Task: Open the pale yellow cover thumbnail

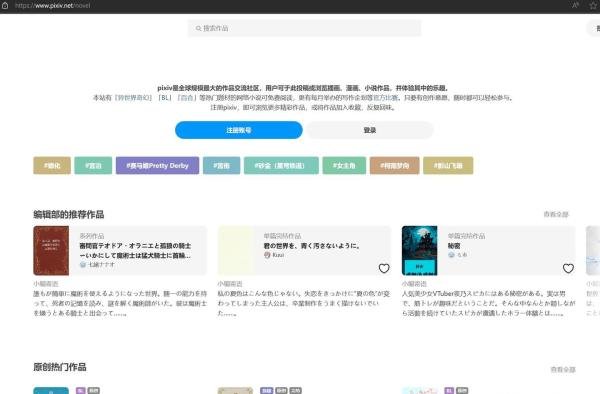Action: coord(235,251)
